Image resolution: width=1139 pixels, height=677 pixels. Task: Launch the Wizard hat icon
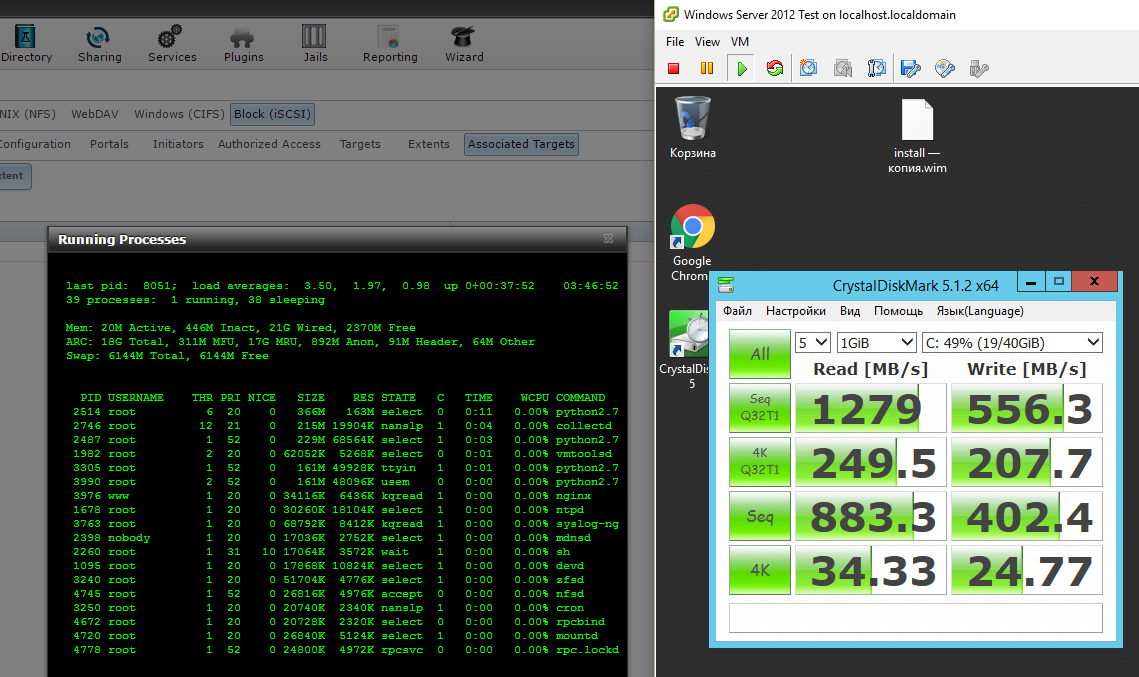pyautogui.click(x=464, y=44)
